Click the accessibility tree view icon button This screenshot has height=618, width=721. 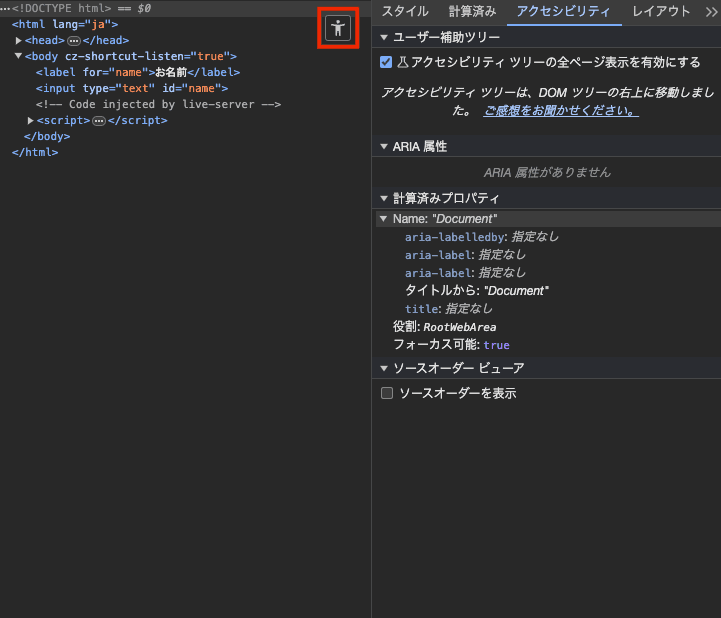point(338,27)
